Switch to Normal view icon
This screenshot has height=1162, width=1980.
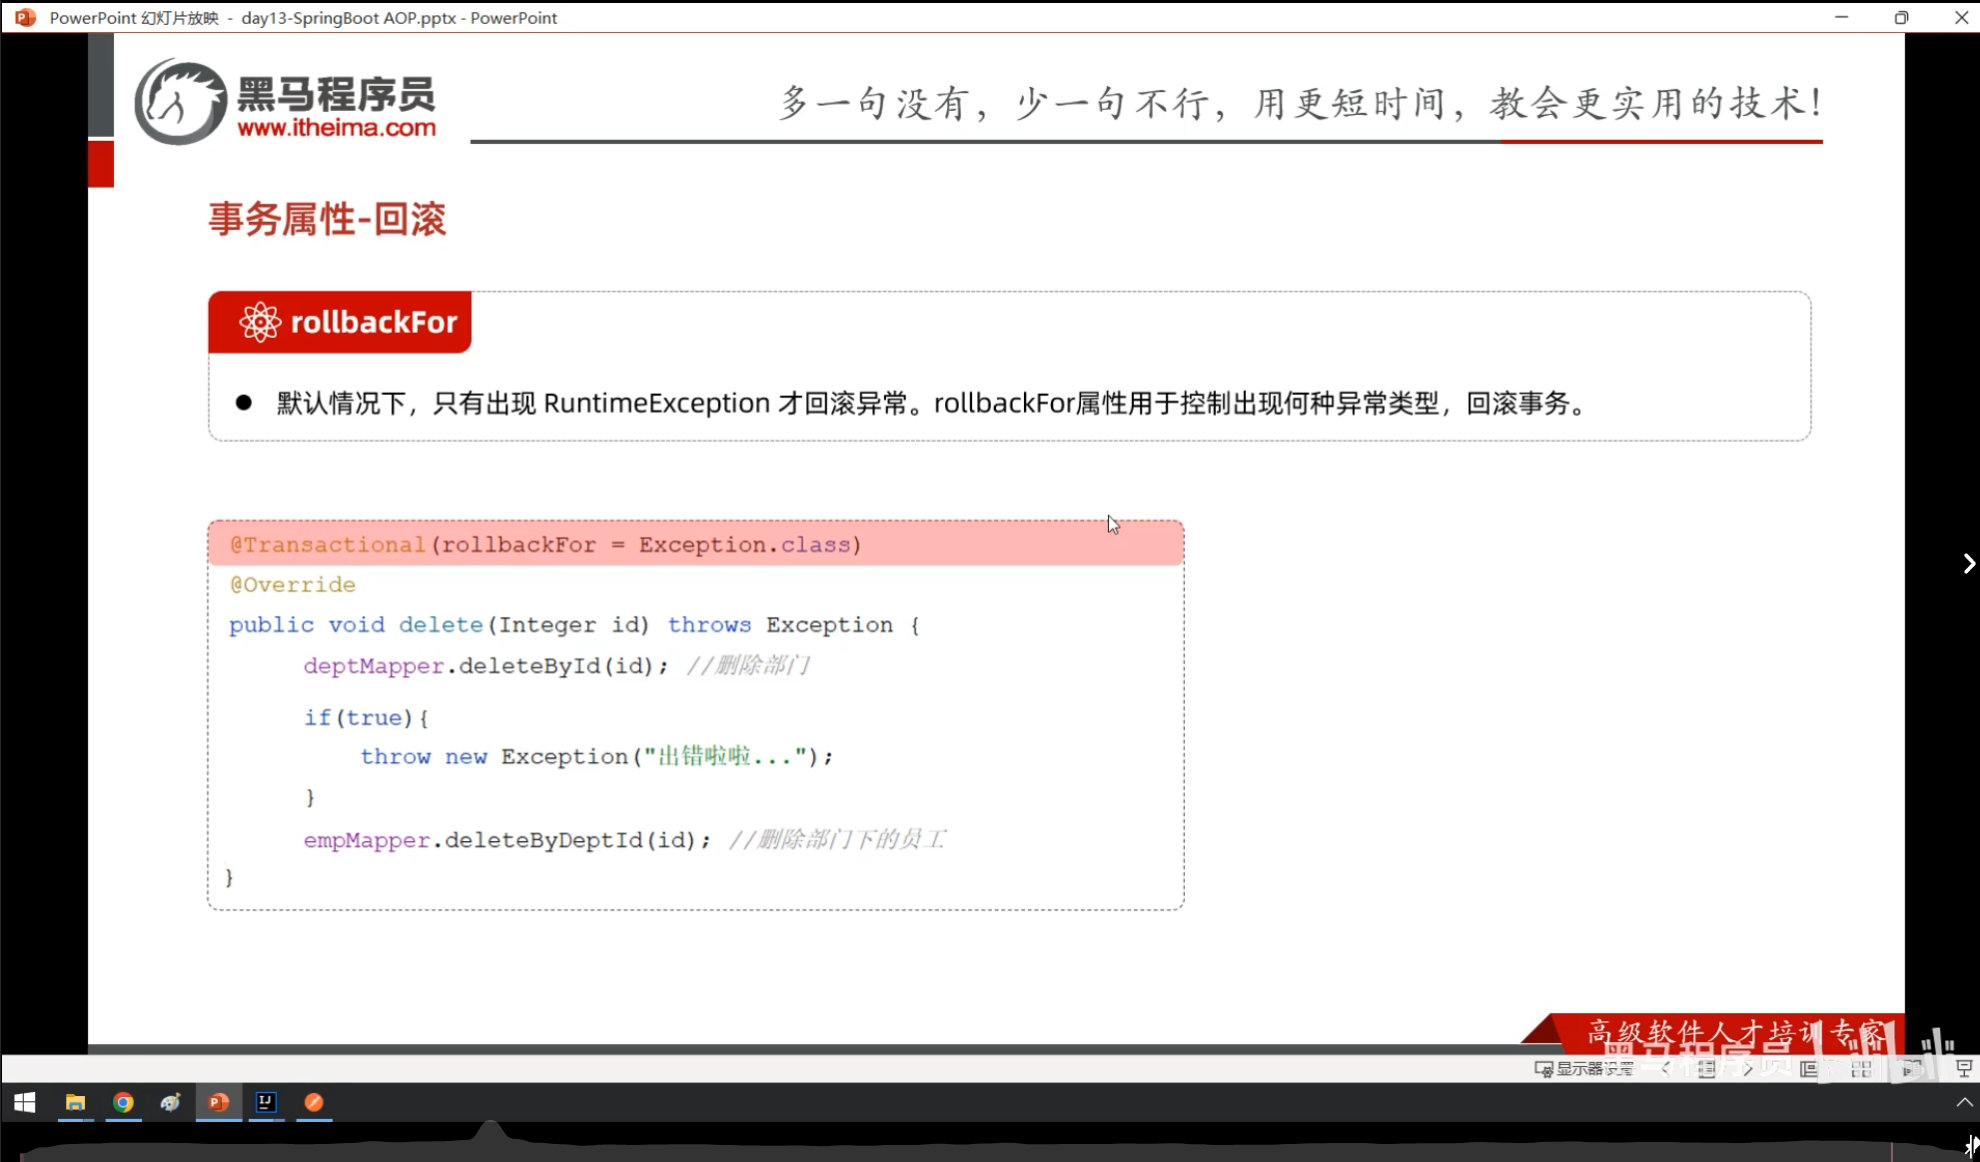click(x=1809, y=1069)
